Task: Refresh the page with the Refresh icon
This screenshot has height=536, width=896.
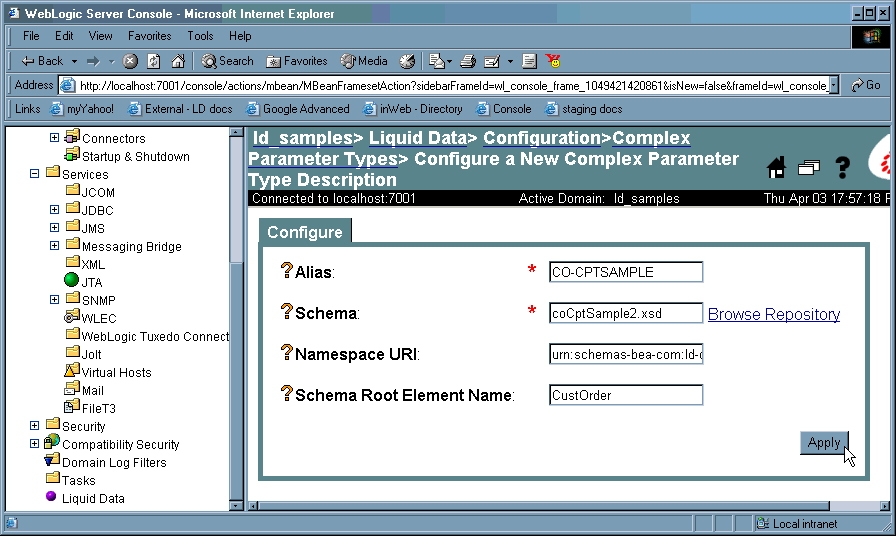Action: point(154,61)
